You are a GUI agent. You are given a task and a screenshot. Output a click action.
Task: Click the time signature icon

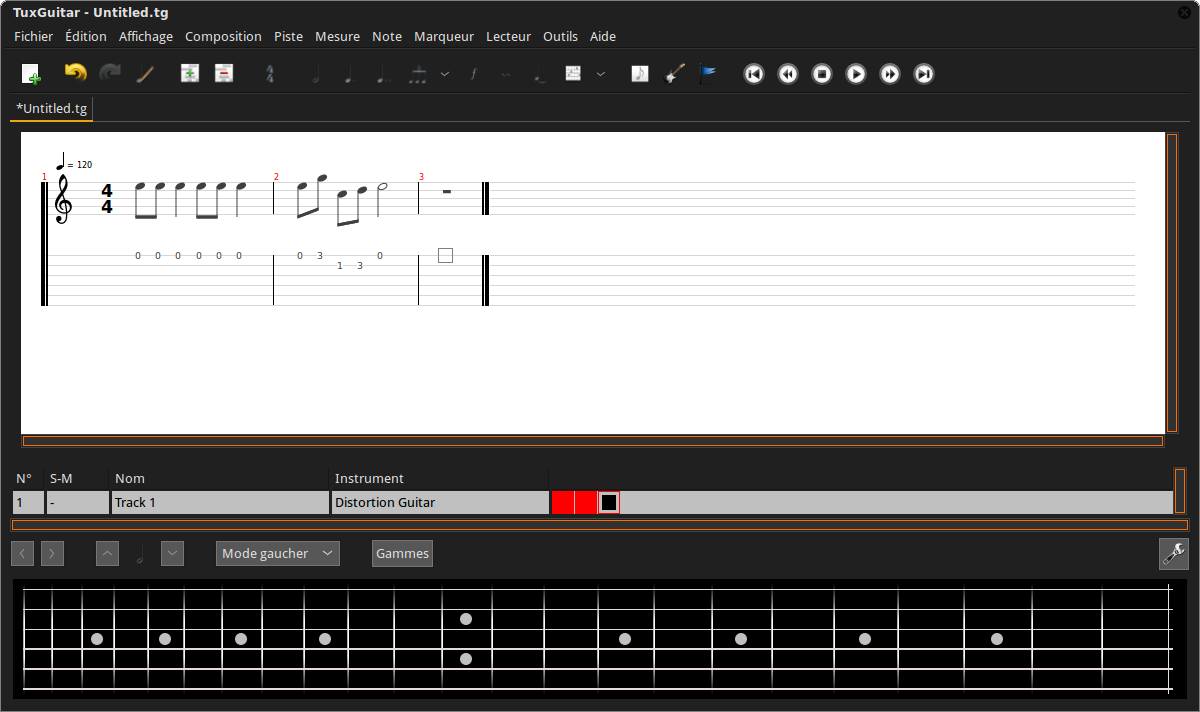269,74
